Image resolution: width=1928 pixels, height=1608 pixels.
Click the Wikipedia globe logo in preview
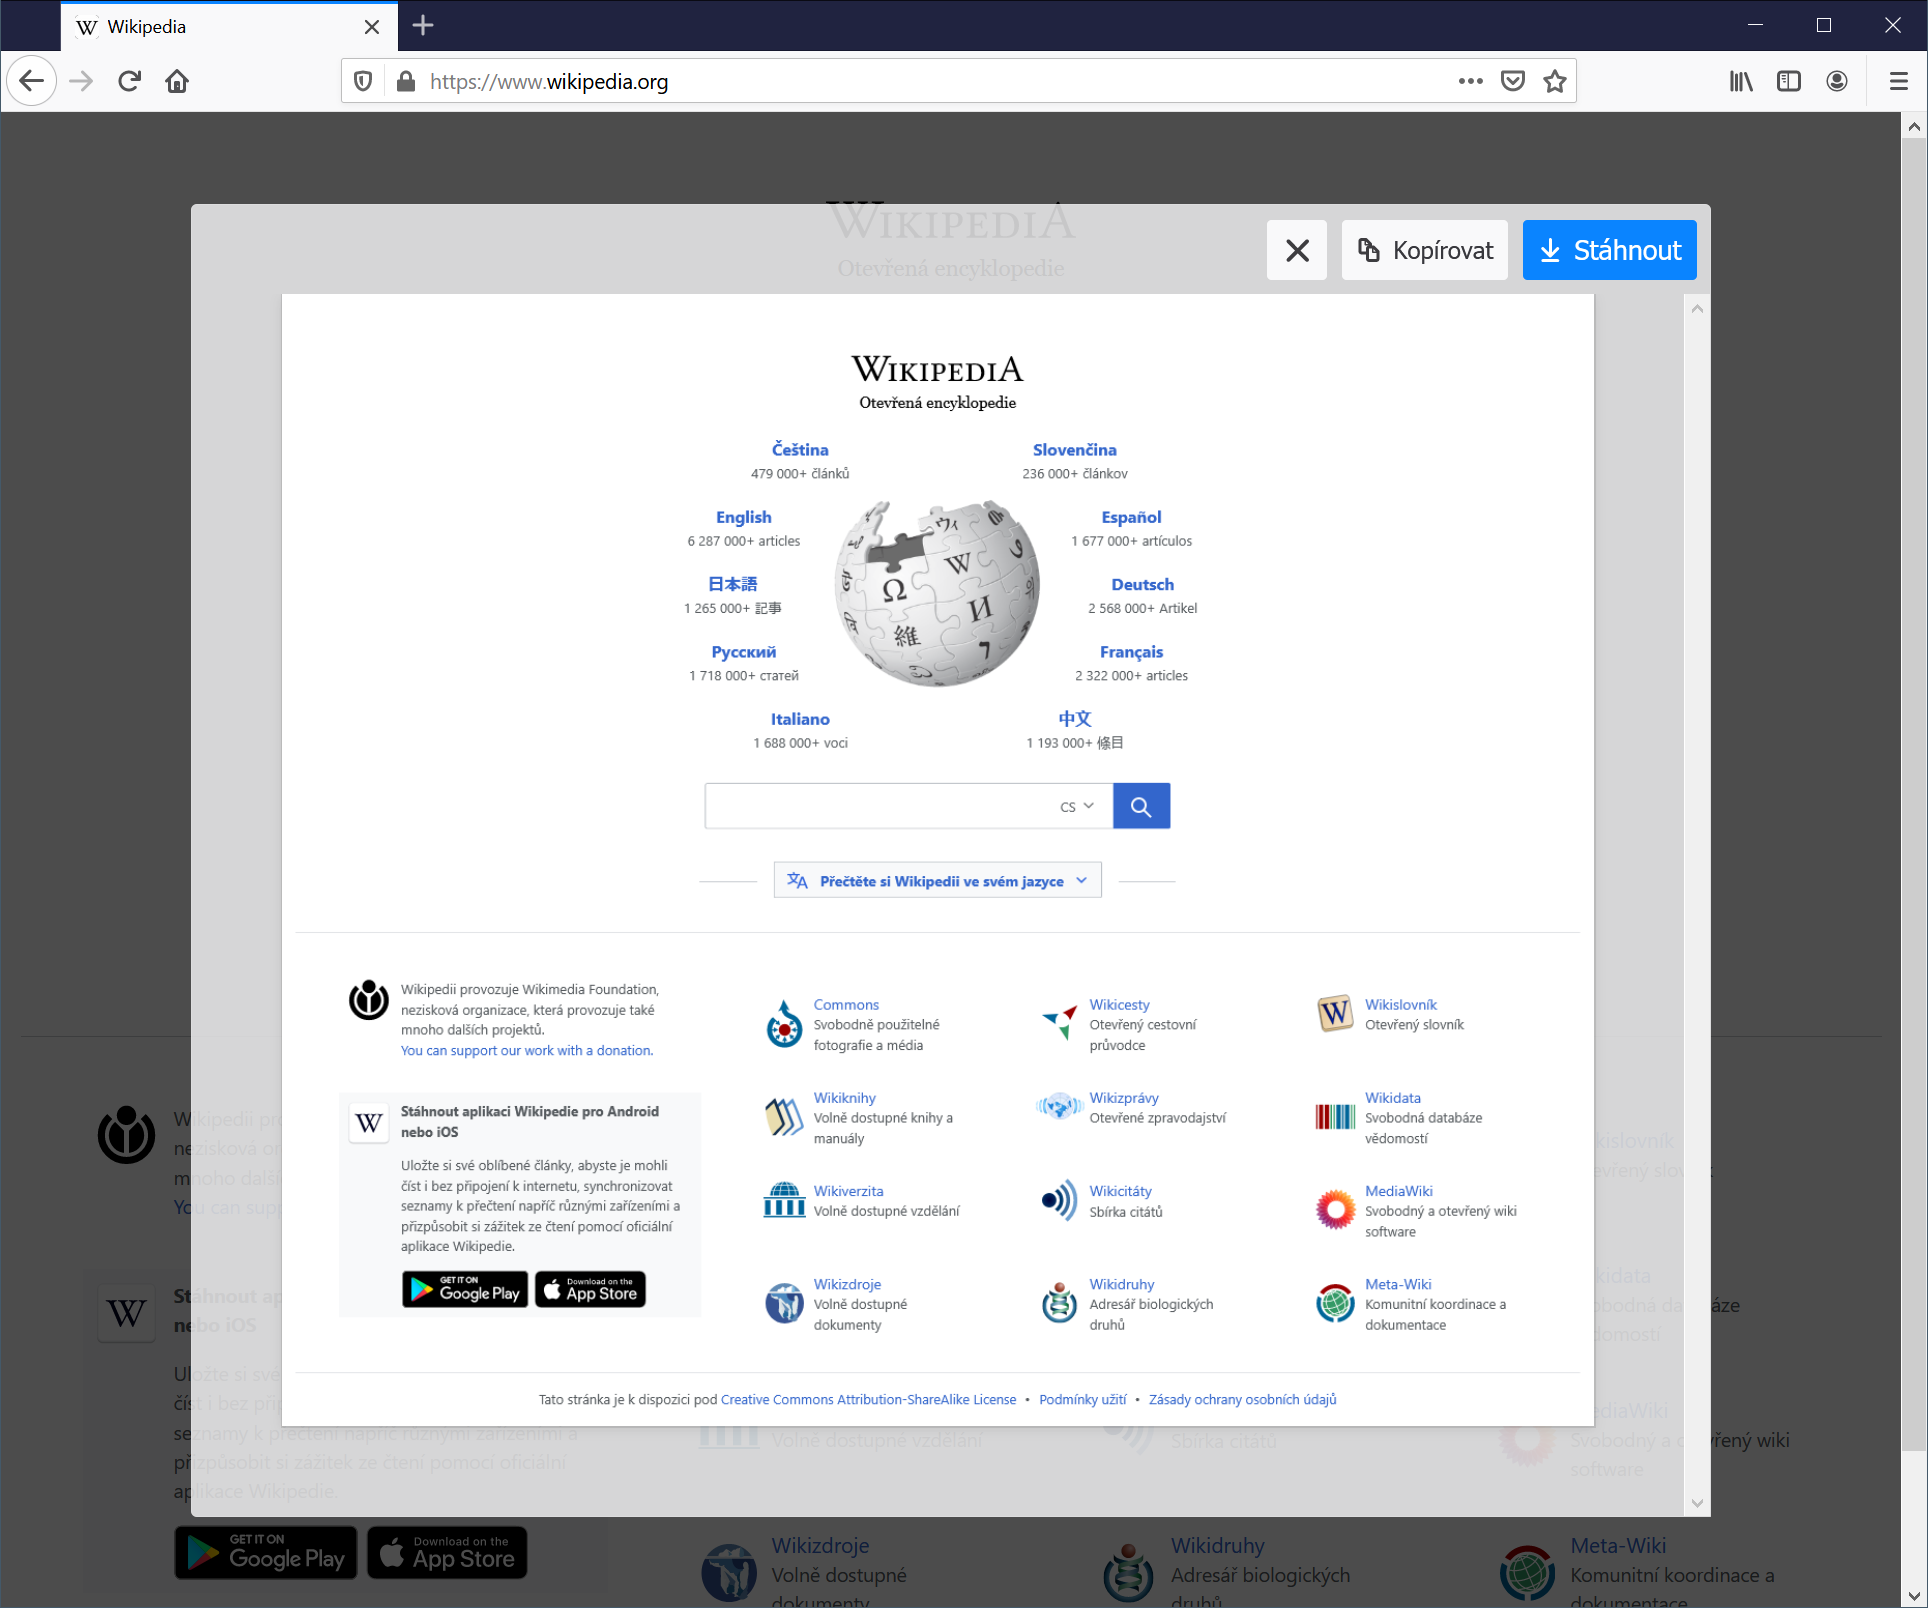[937, 593]
